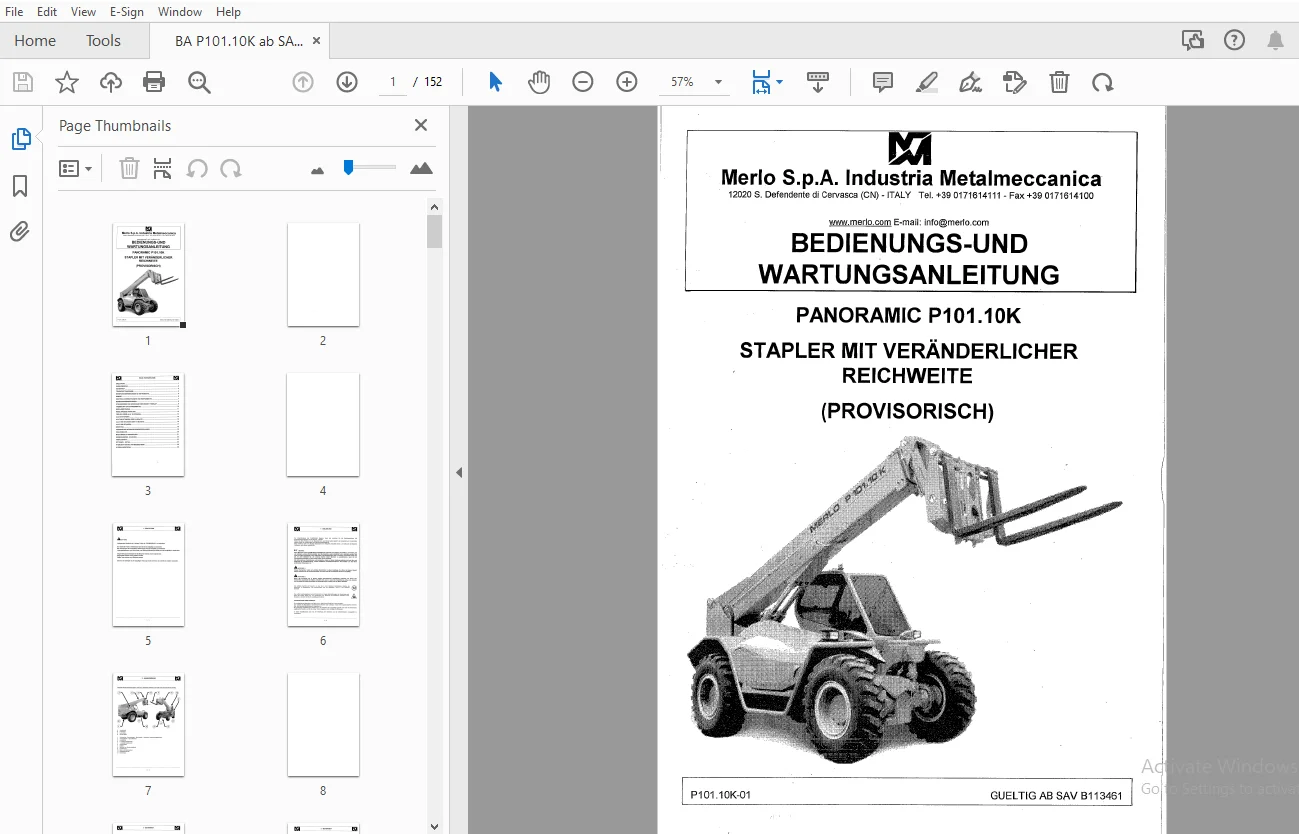This screenshot has width=1299, height=834.
Task: Add the document to starred with the star icon
Action: tap(67, 82)
